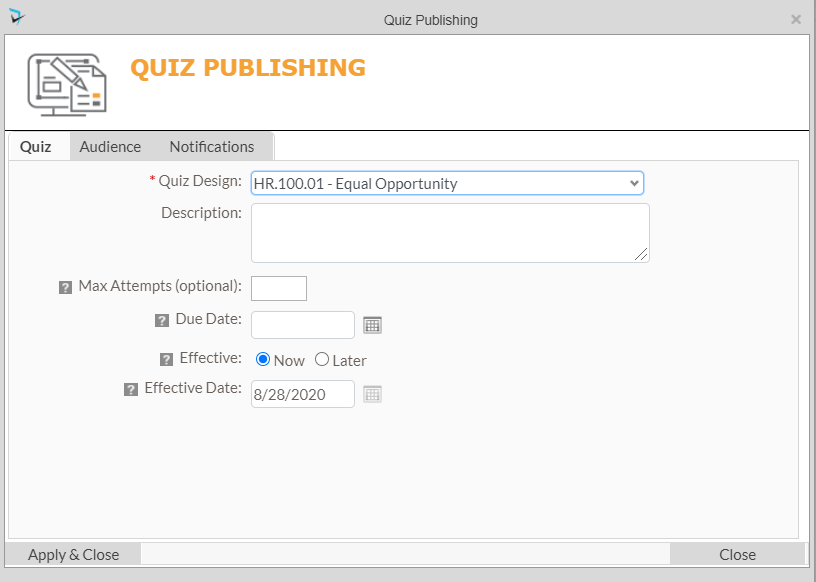
Task: Select the Now radio button
Action: pos(263,360)
